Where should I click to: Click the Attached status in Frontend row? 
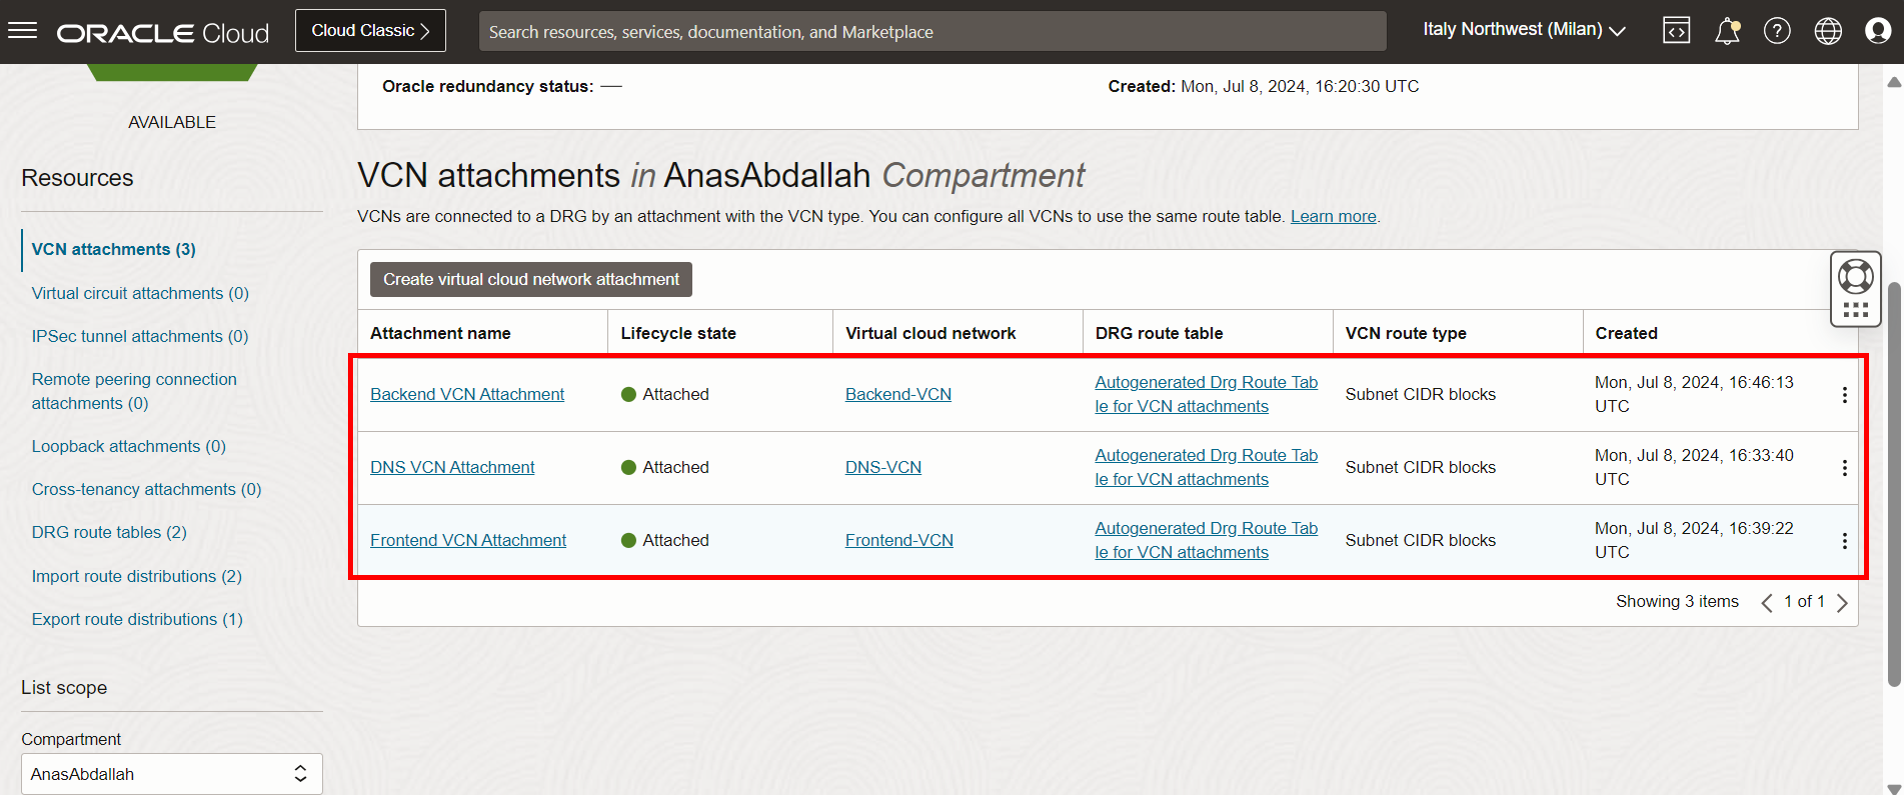(665, 540)
